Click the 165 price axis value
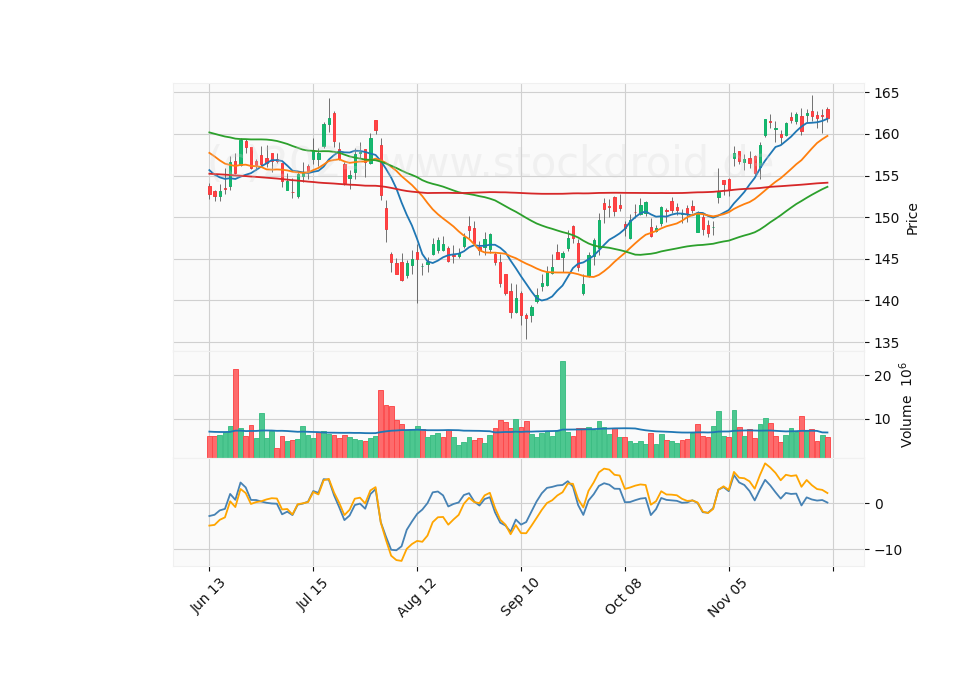This screenshot has width=960, height=690. click(x=887, y=93)
